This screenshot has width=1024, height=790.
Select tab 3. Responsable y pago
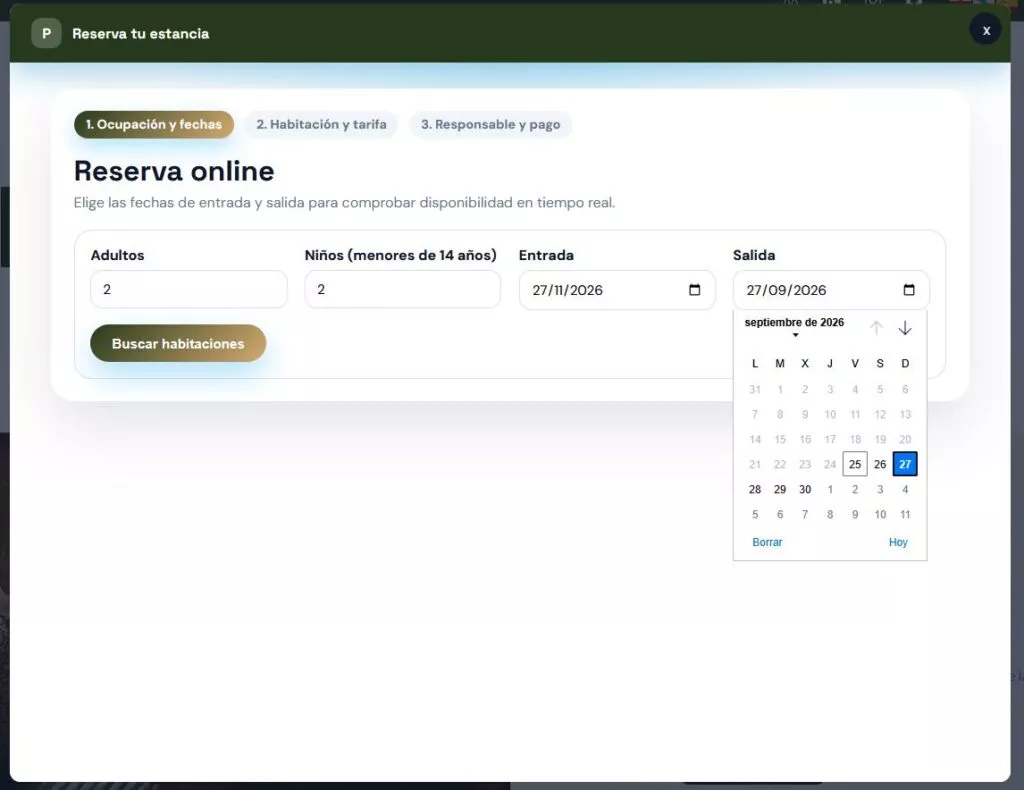click(x=490, y=124)
